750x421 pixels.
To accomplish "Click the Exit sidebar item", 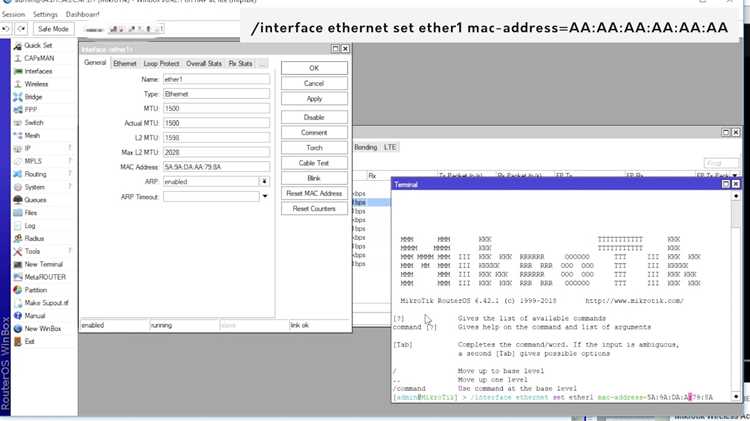I will click(x=29, y=342).
